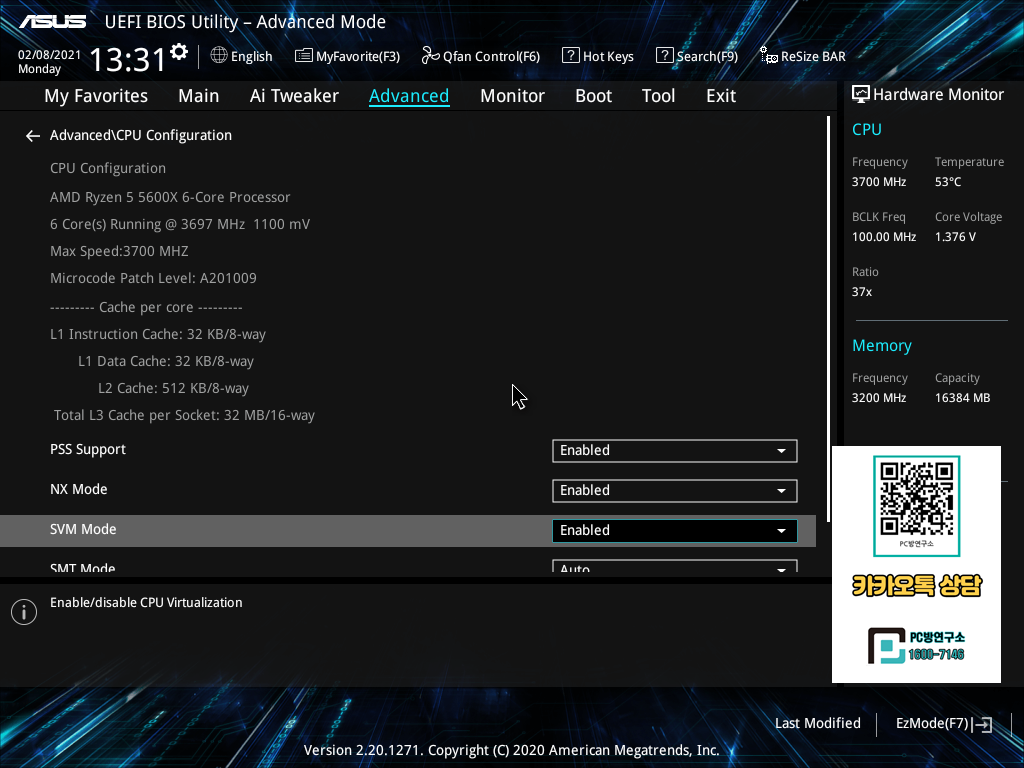Open the MyFavorite(F3) list icon
The width and height of the screenshot is (1024, 768).
click(x=303, y=56)
